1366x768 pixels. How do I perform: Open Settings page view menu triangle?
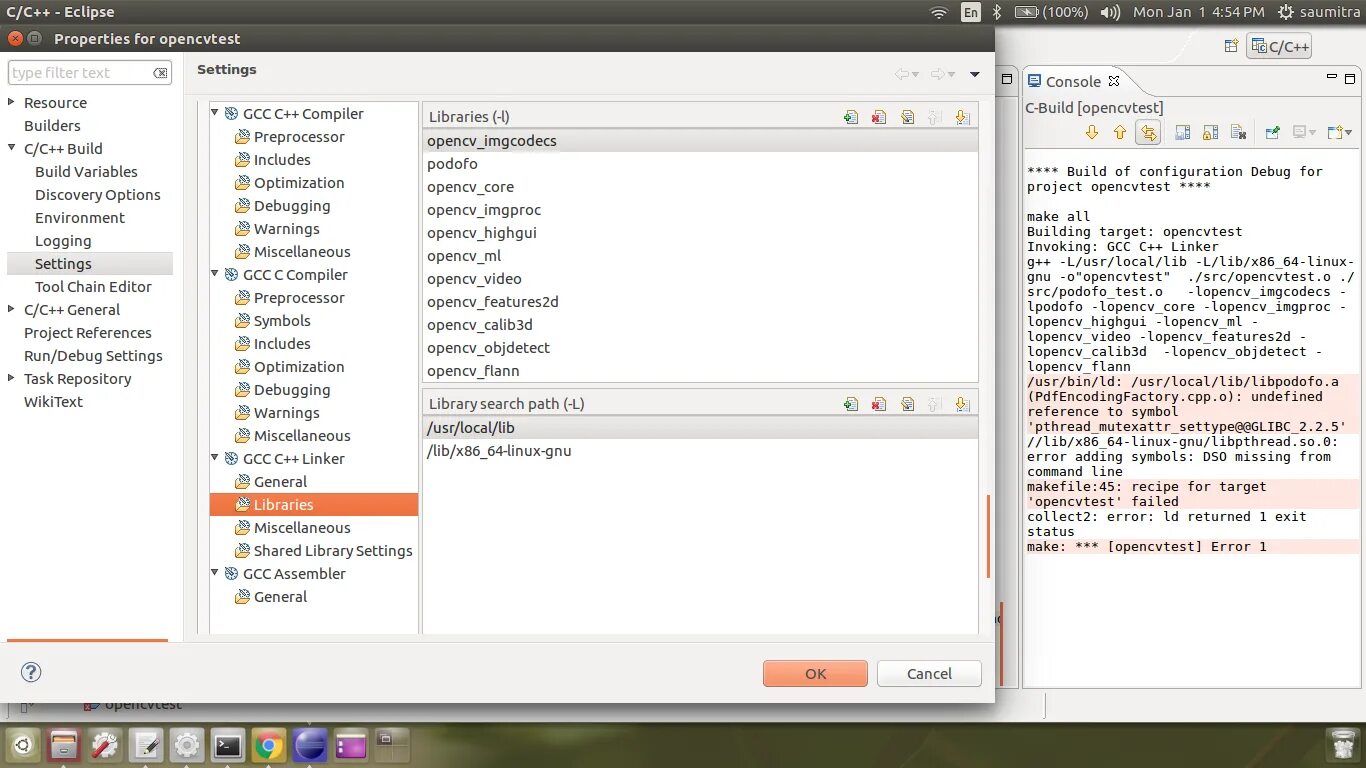click(975, 74)
